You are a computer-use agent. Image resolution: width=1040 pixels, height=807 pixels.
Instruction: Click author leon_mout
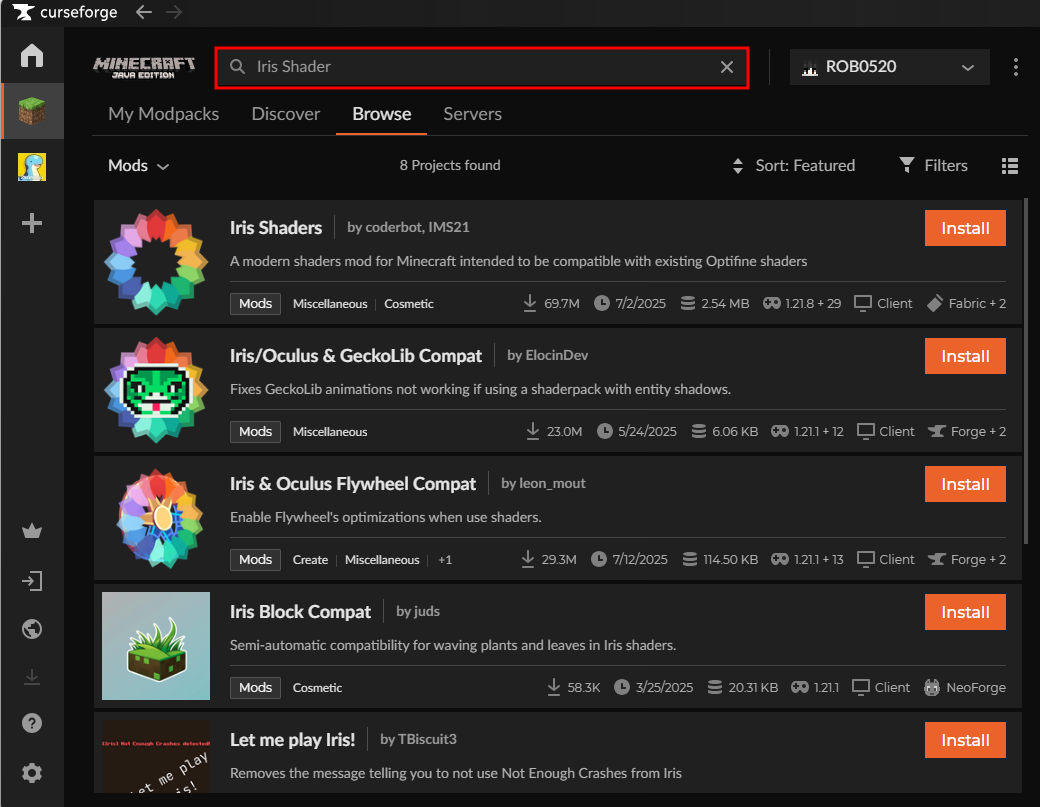pyautogui.click(x=552, y=483)
